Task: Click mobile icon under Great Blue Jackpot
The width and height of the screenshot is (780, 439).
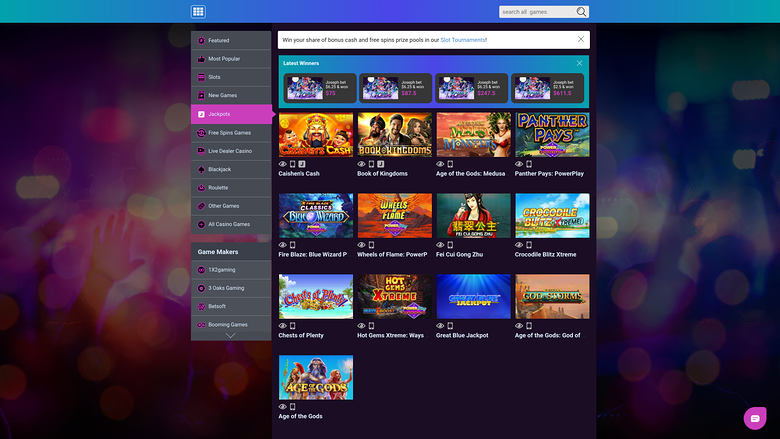Action: [450, 326]
